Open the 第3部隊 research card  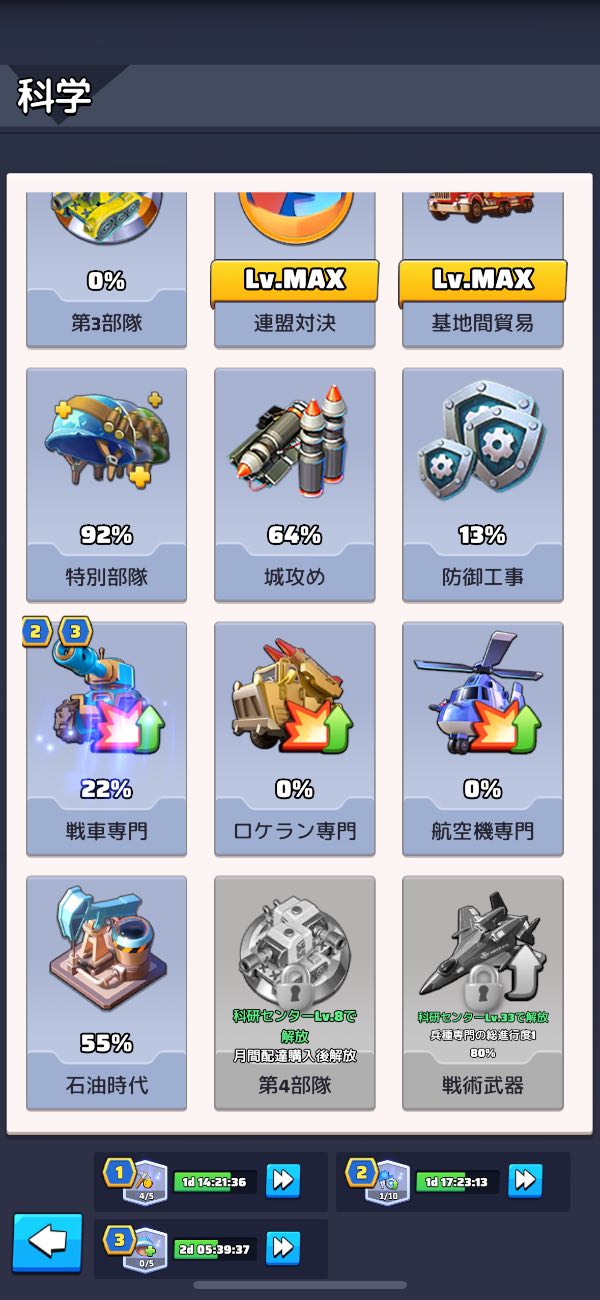pyautogui.click(x=106, y=270)
